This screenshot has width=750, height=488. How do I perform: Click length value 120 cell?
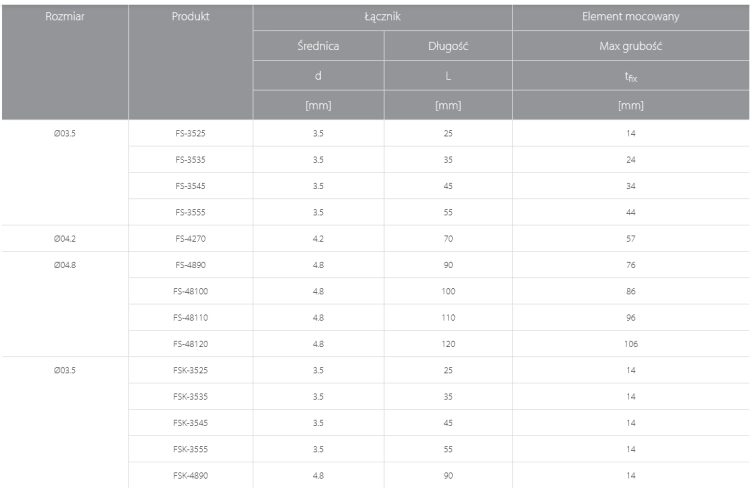448,344
